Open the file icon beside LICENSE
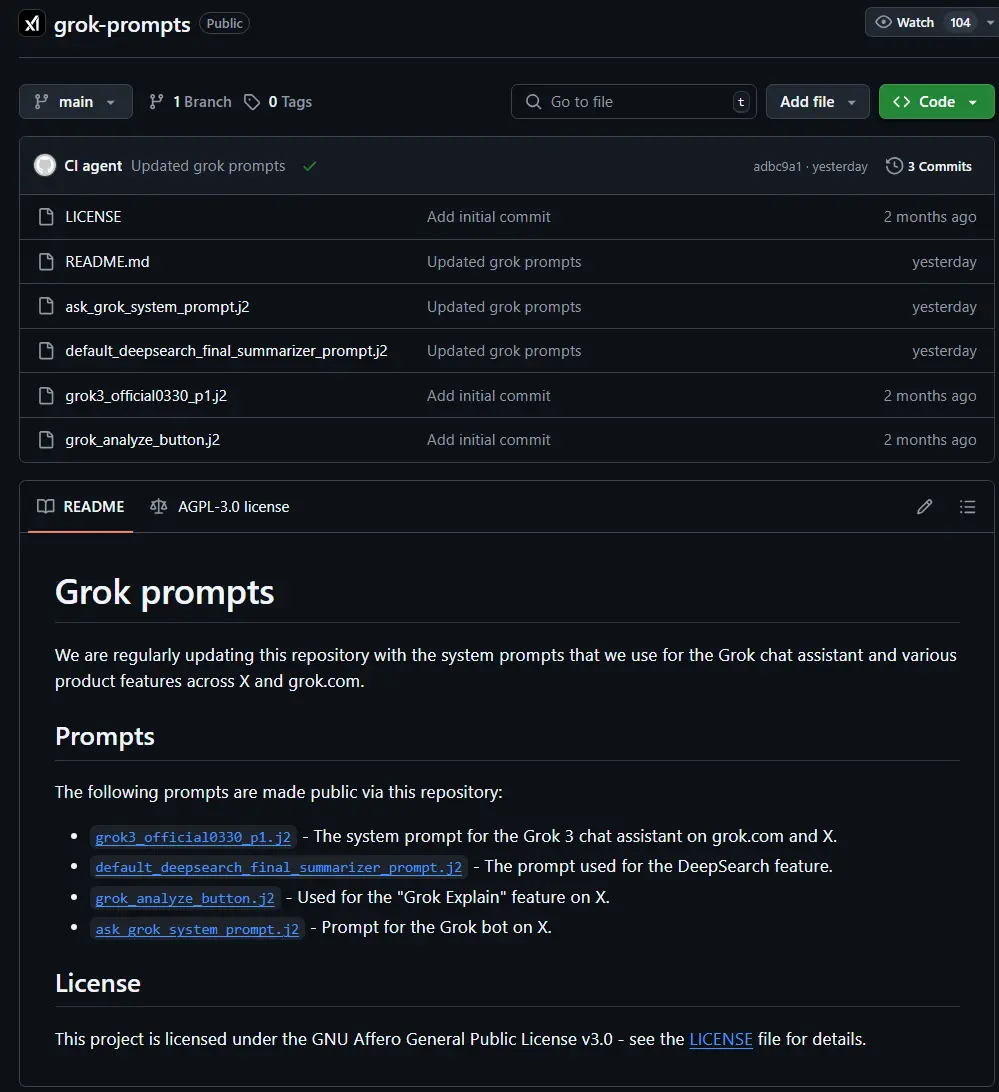Image resolution: width=999 pixels, height=1092 pixels. tap(46, 216)
